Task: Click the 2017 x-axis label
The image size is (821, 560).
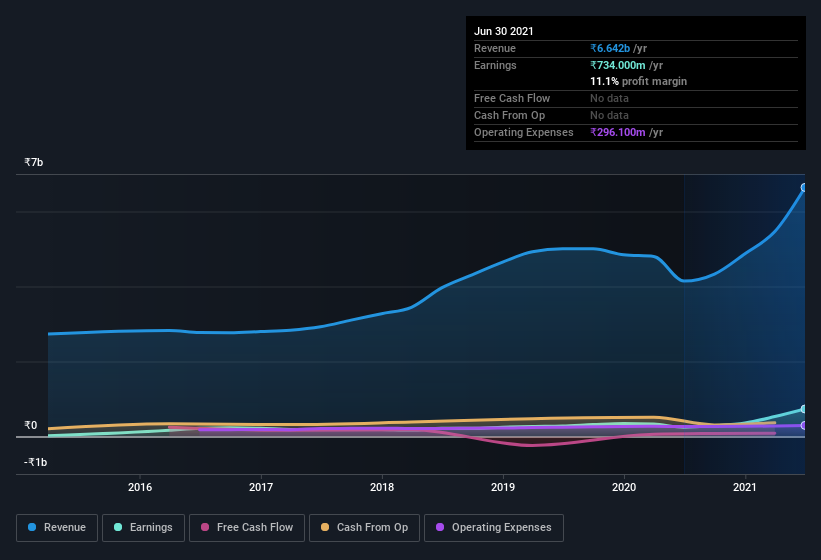Action: coord(261,487)
